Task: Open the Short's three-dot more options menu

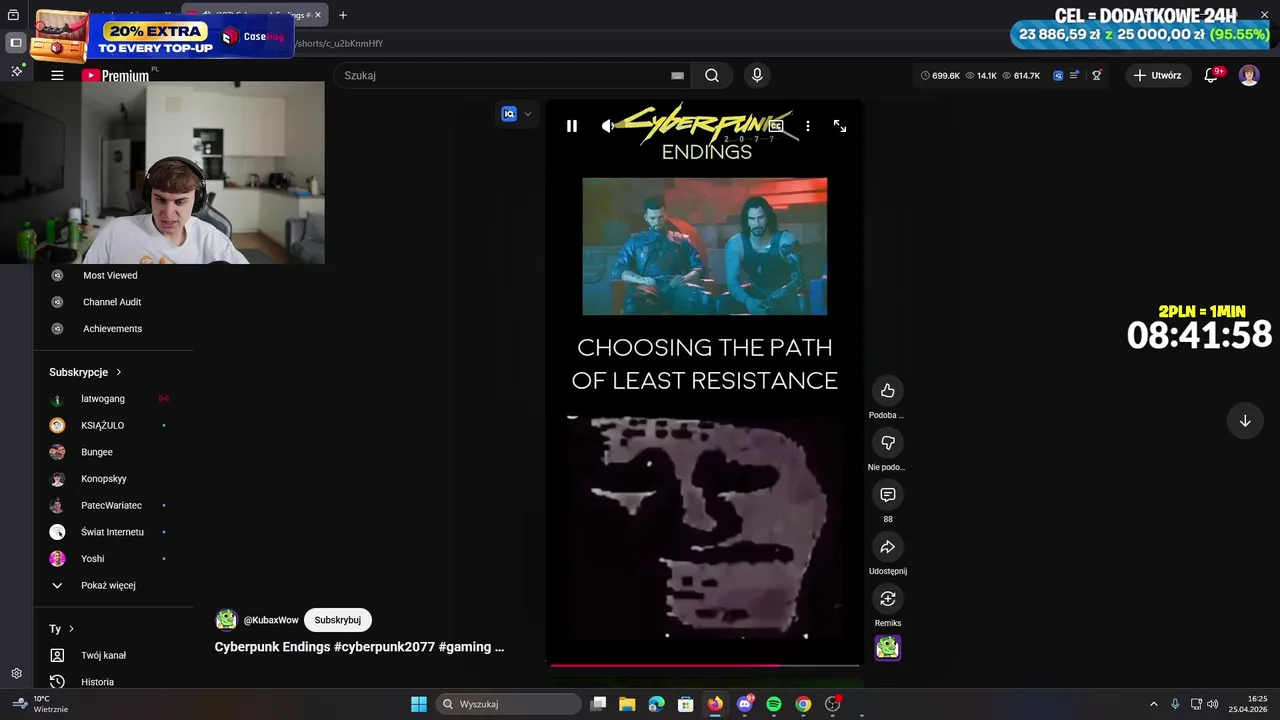Action: (x=807, y=126)
